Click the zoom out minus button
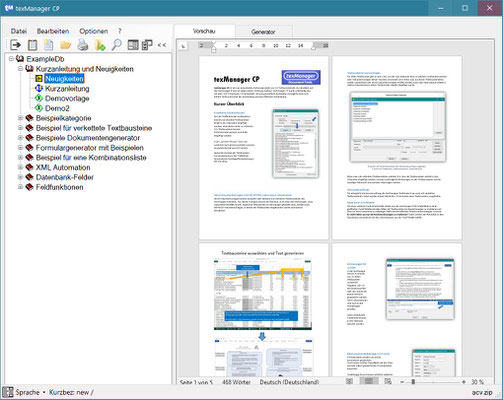 click(x=402, y=382)
